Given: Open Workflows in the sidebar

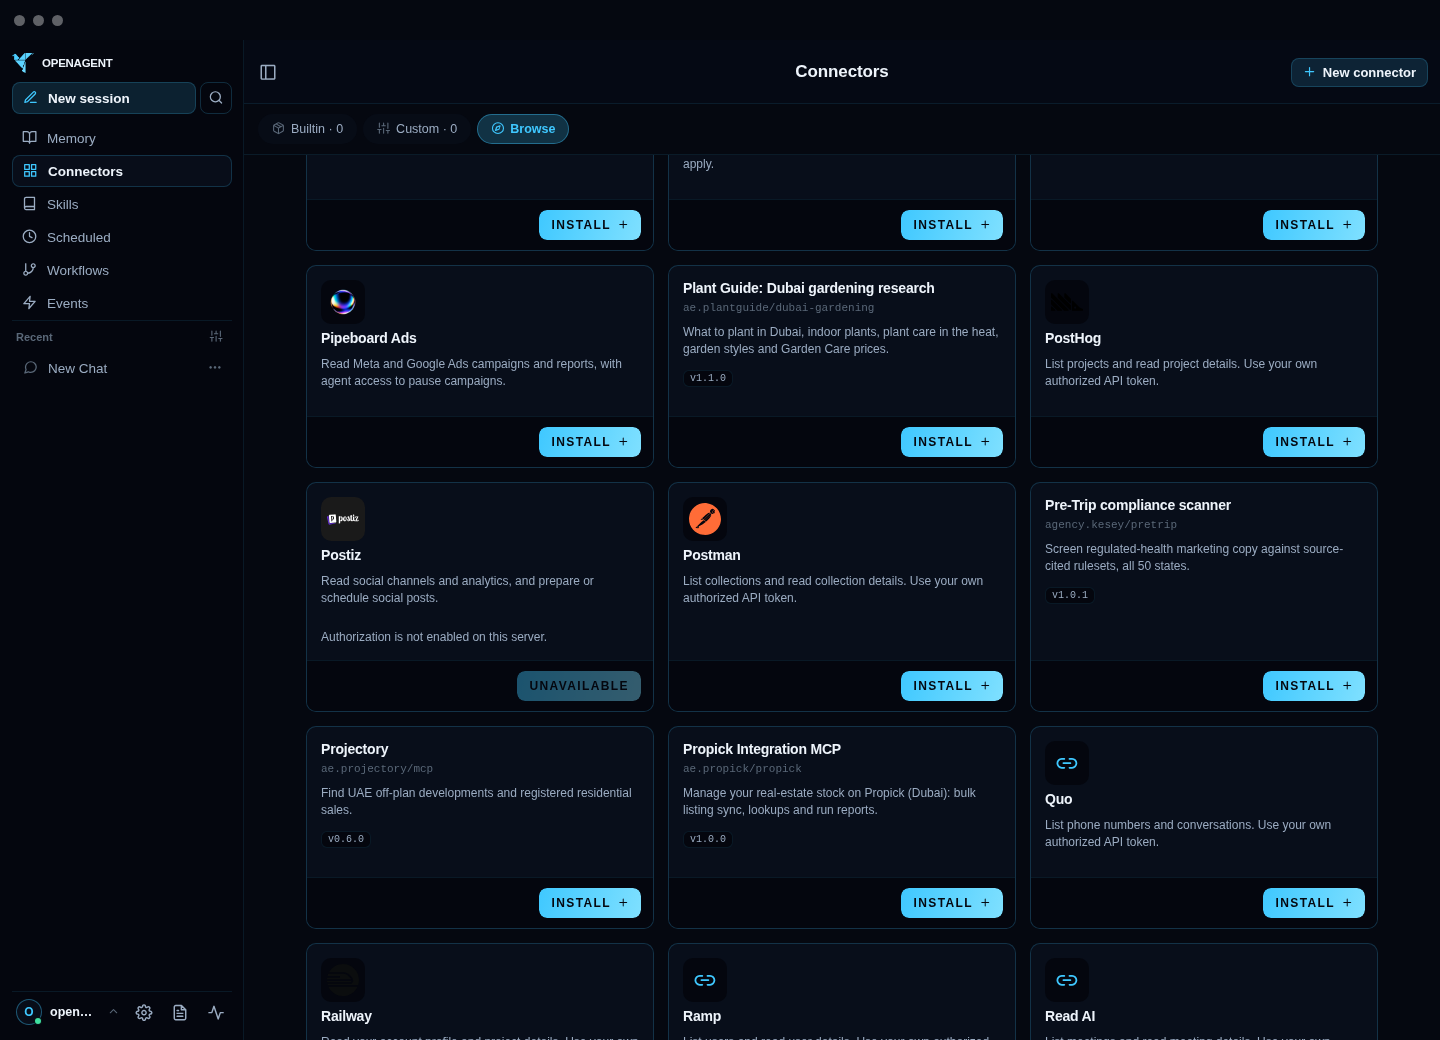Looking at the screenshot, I should coord(122,270).
